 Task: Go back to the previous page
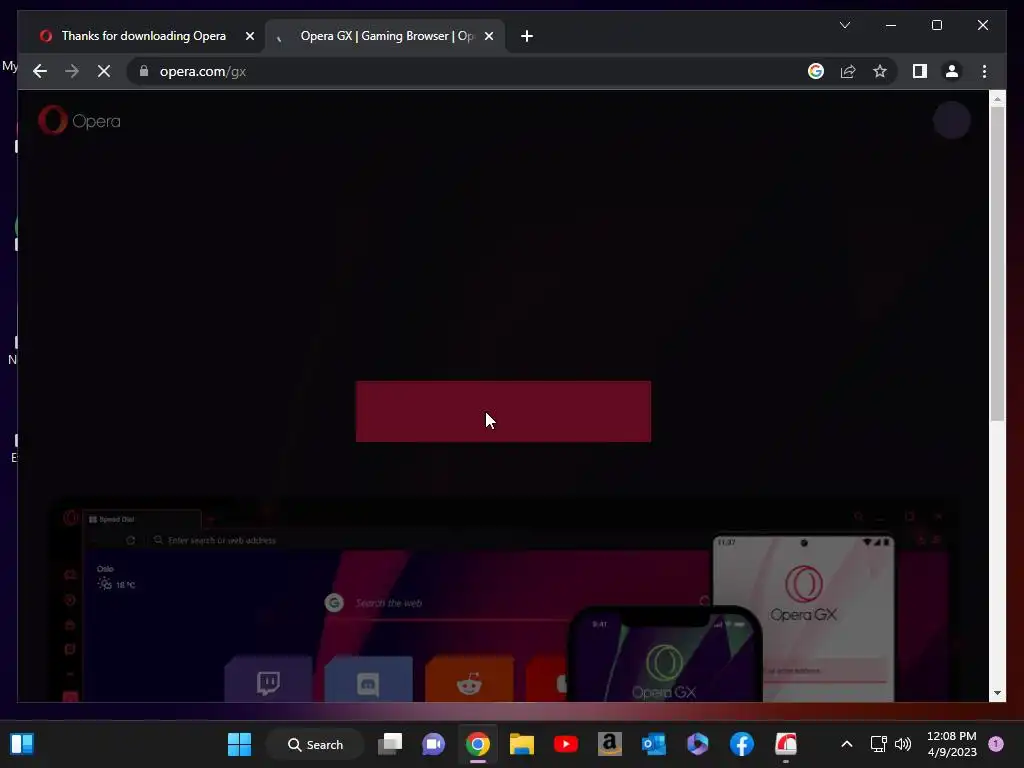(40, 71)
